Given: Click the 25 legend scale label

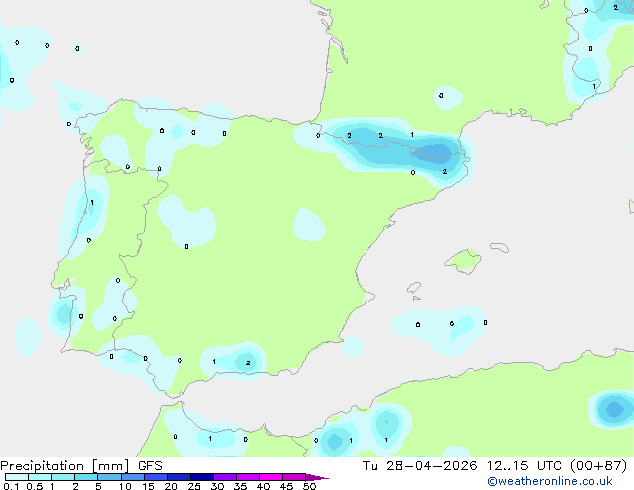Looking at the screenshot, I should coord(194,486).
